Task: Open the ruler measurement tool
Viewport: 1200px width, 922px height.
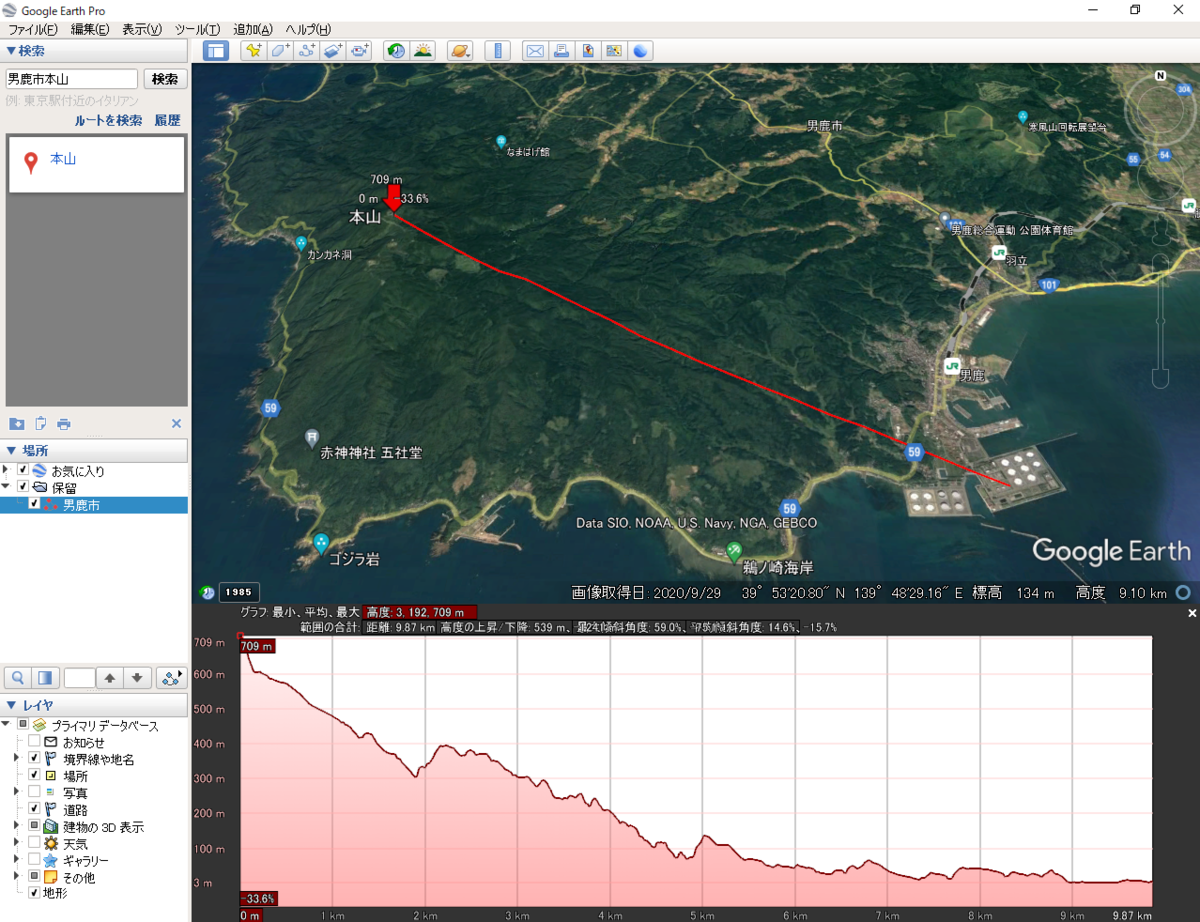Action: click(497, 50)
